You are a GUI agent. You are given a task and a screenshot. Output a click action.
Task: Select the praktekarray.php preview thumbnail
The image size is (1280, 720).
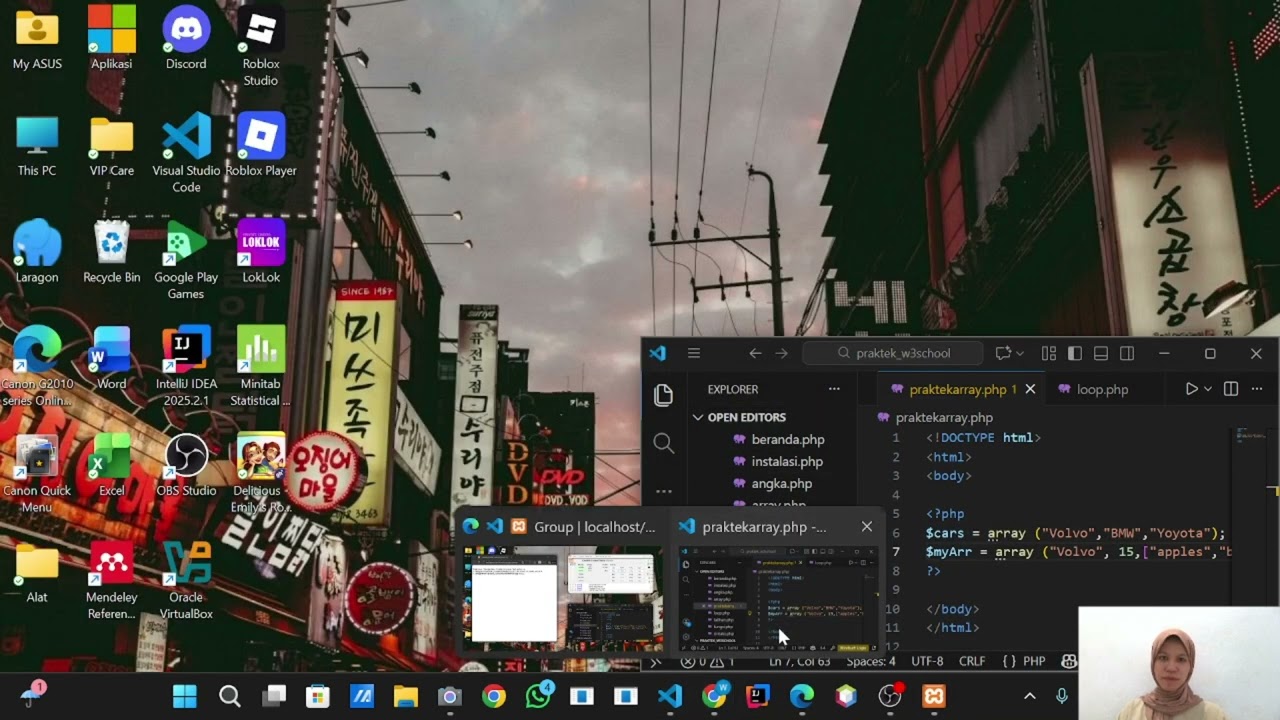tap(778, 599)
